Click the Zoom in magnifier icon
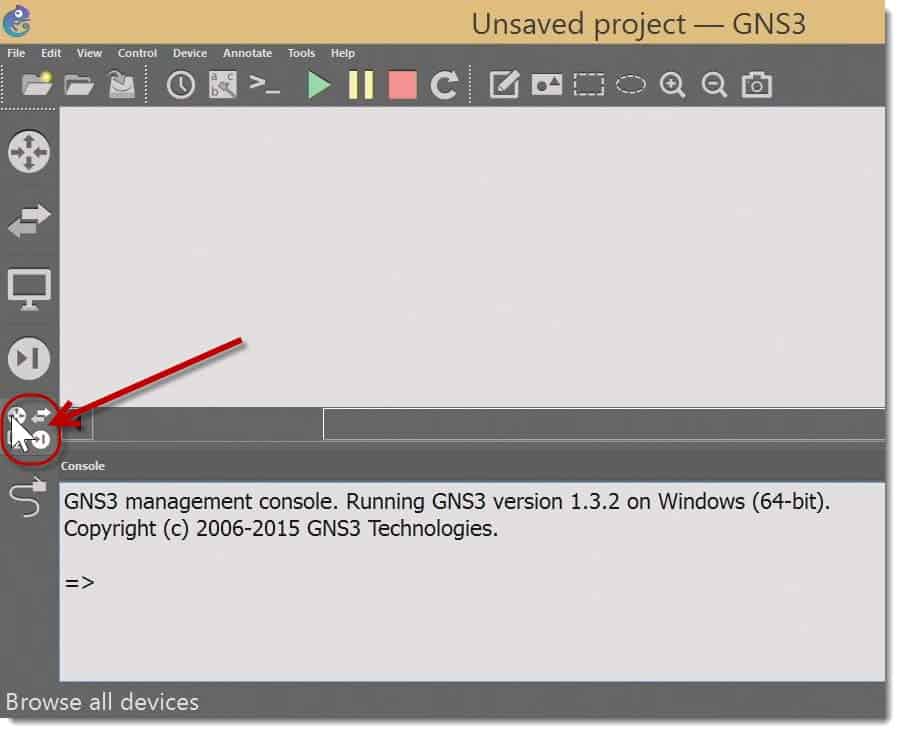 point(672,85)
